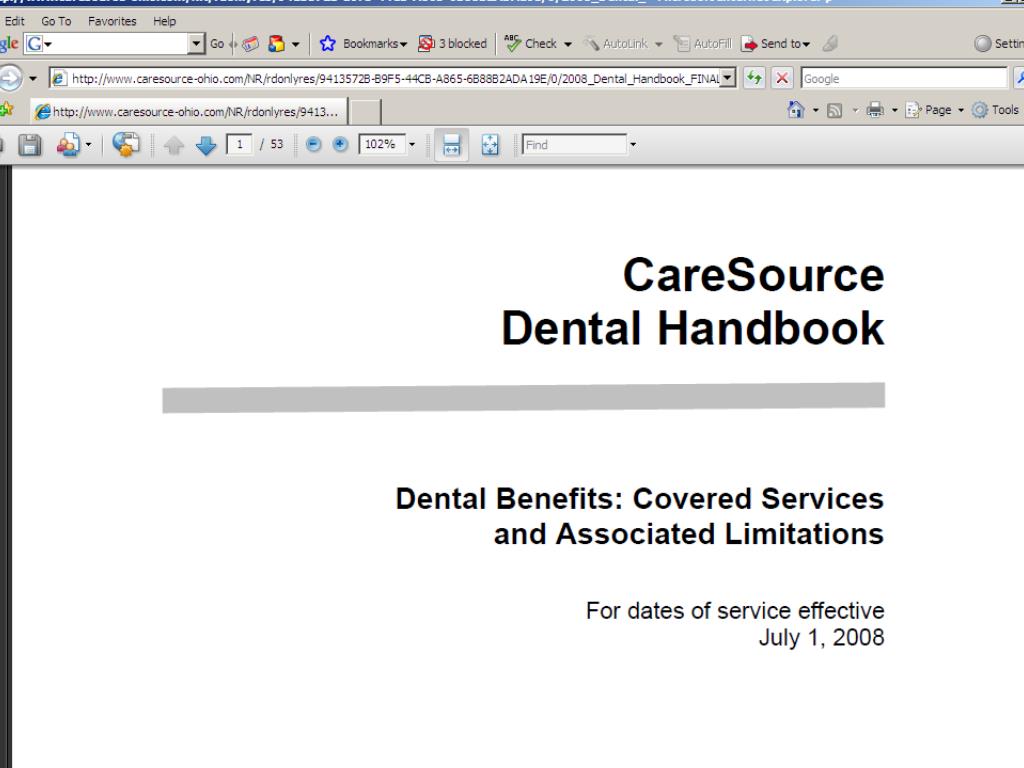The height and width of the screenshot is (768, 1024).
Task: Click the colorful Google services icon
Action: (276, 44)
